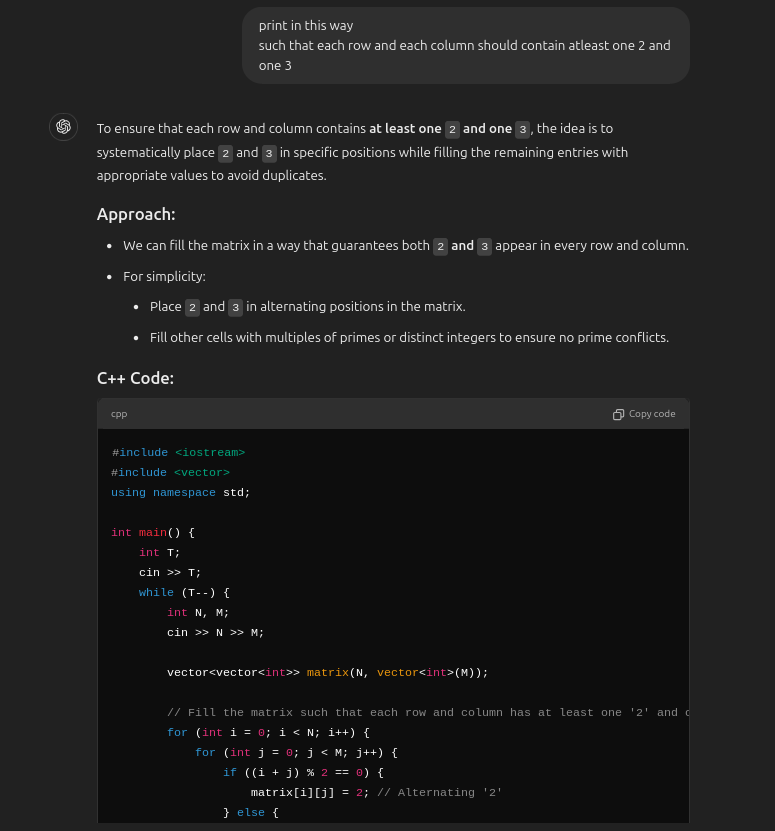The width and height of the screenshot is (775, 831).
Task: Select the inline code badge showing 2
Action: tap(452, 129)
